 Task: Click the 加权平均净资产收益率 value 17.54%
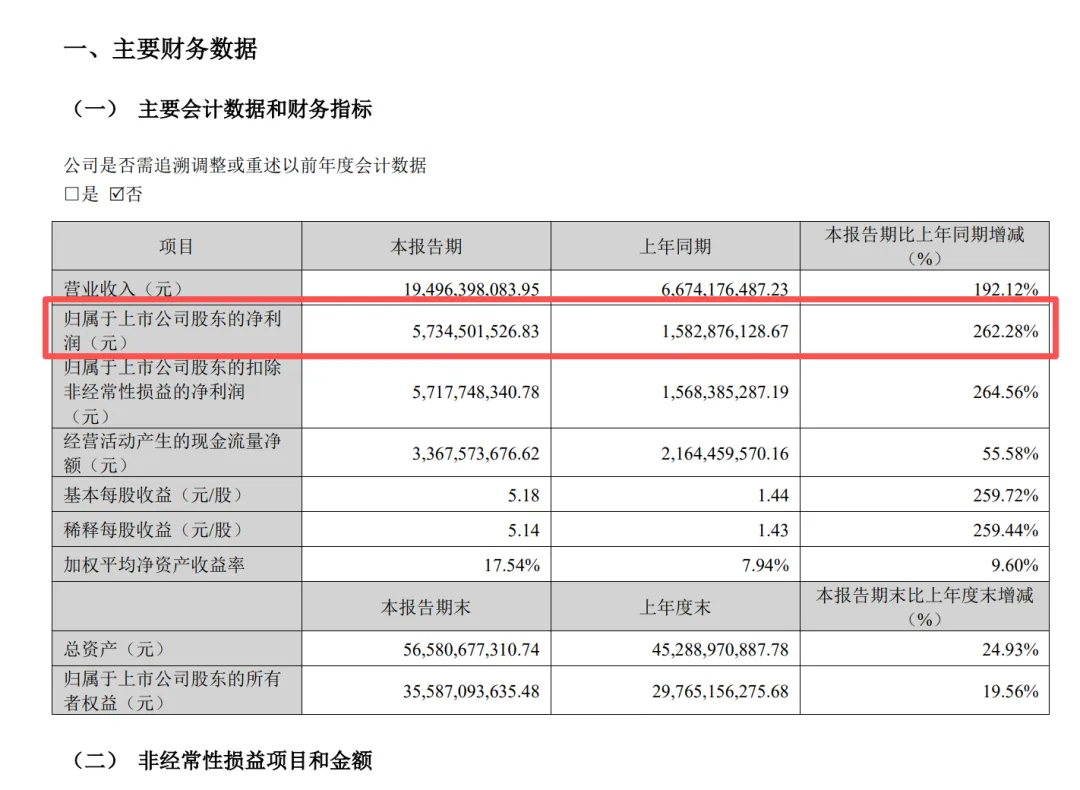coord(512,565)
